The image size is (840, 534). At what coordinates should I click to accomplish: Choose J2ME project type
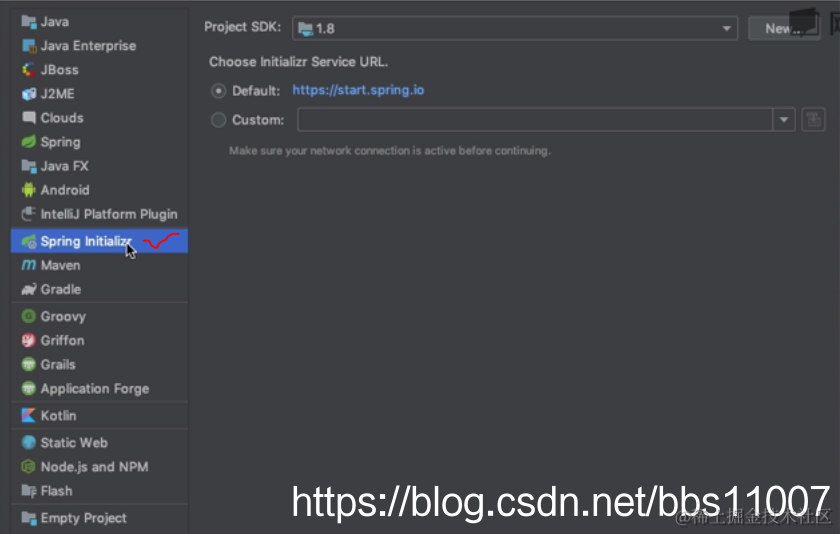tap(57, 94)
